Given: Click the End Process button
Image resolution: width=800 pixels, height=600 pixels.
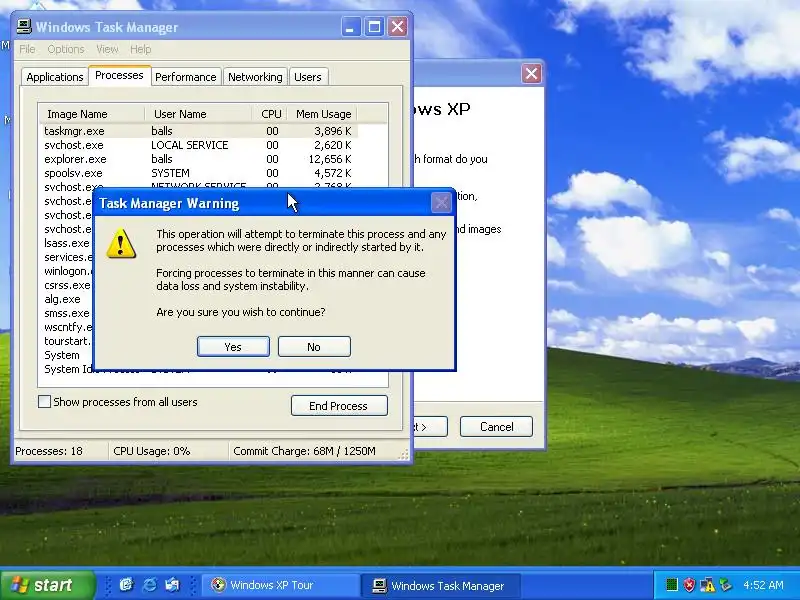Looking at the screenshot, I should click(339, 406).
